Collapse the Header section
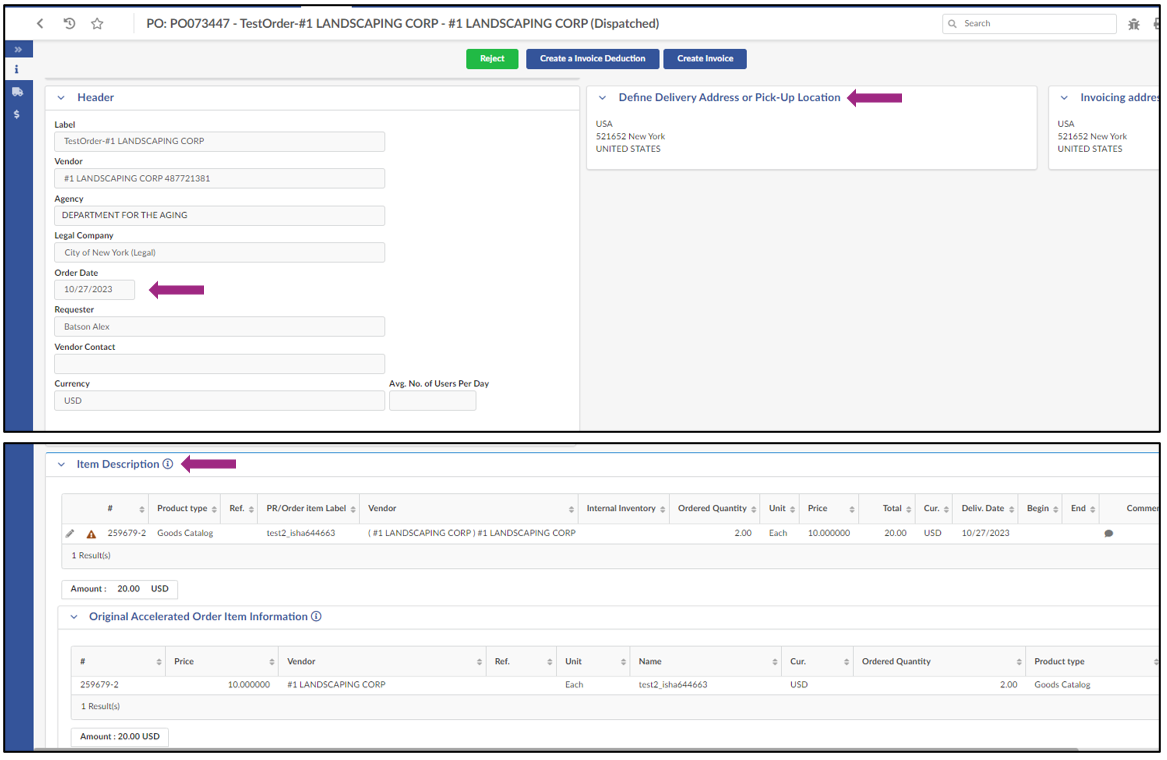Image resolution: width=1167 pixels, height=760 pixels. pos(63,97)
